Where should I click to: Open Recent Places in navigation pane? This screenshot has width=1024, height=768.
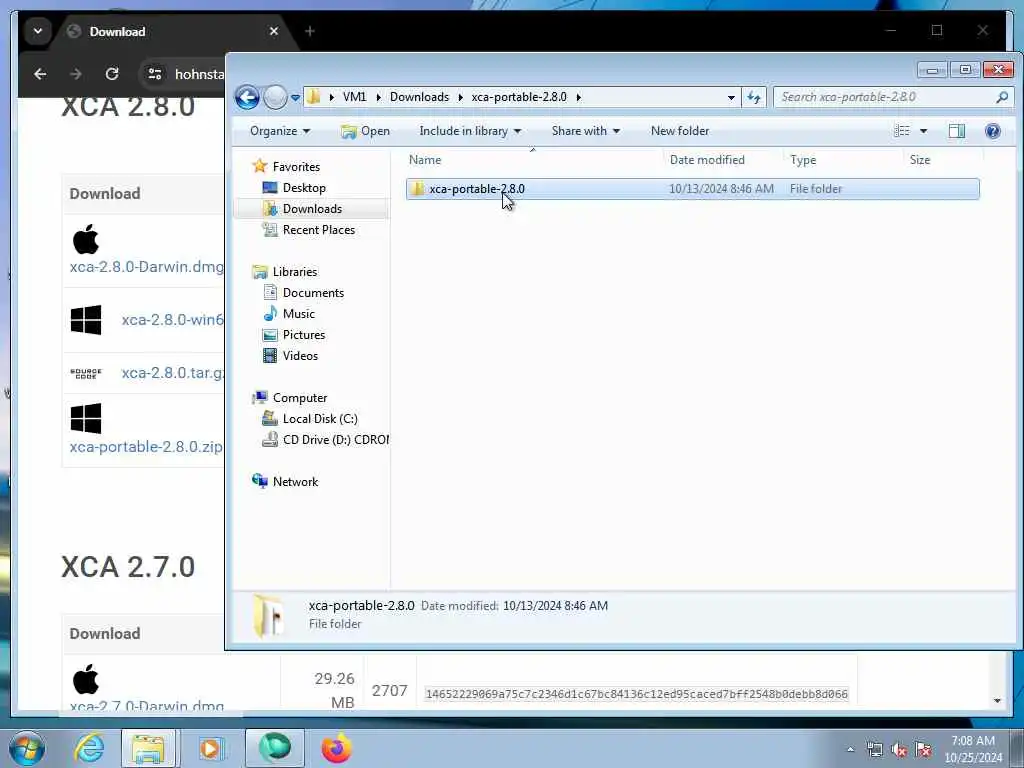coord(319,229)
